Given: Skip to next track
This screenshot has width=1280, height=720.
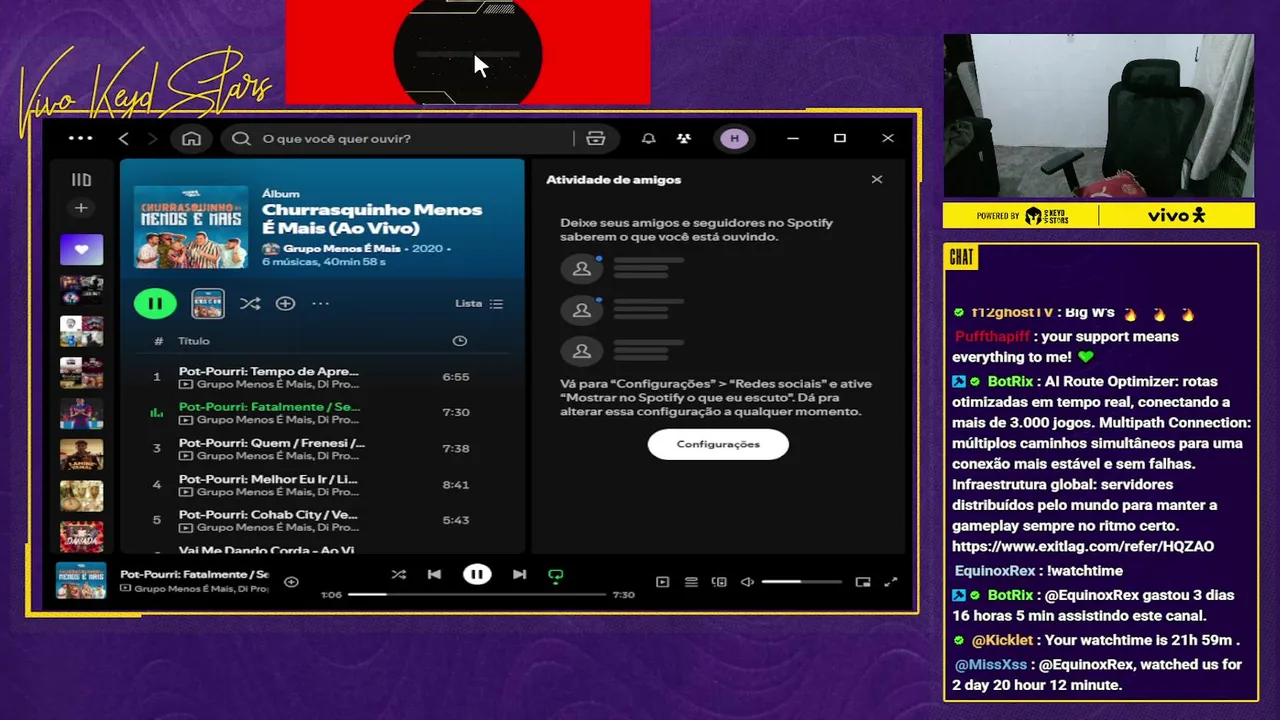Looking at the screenshot, I should coord(519,574).
